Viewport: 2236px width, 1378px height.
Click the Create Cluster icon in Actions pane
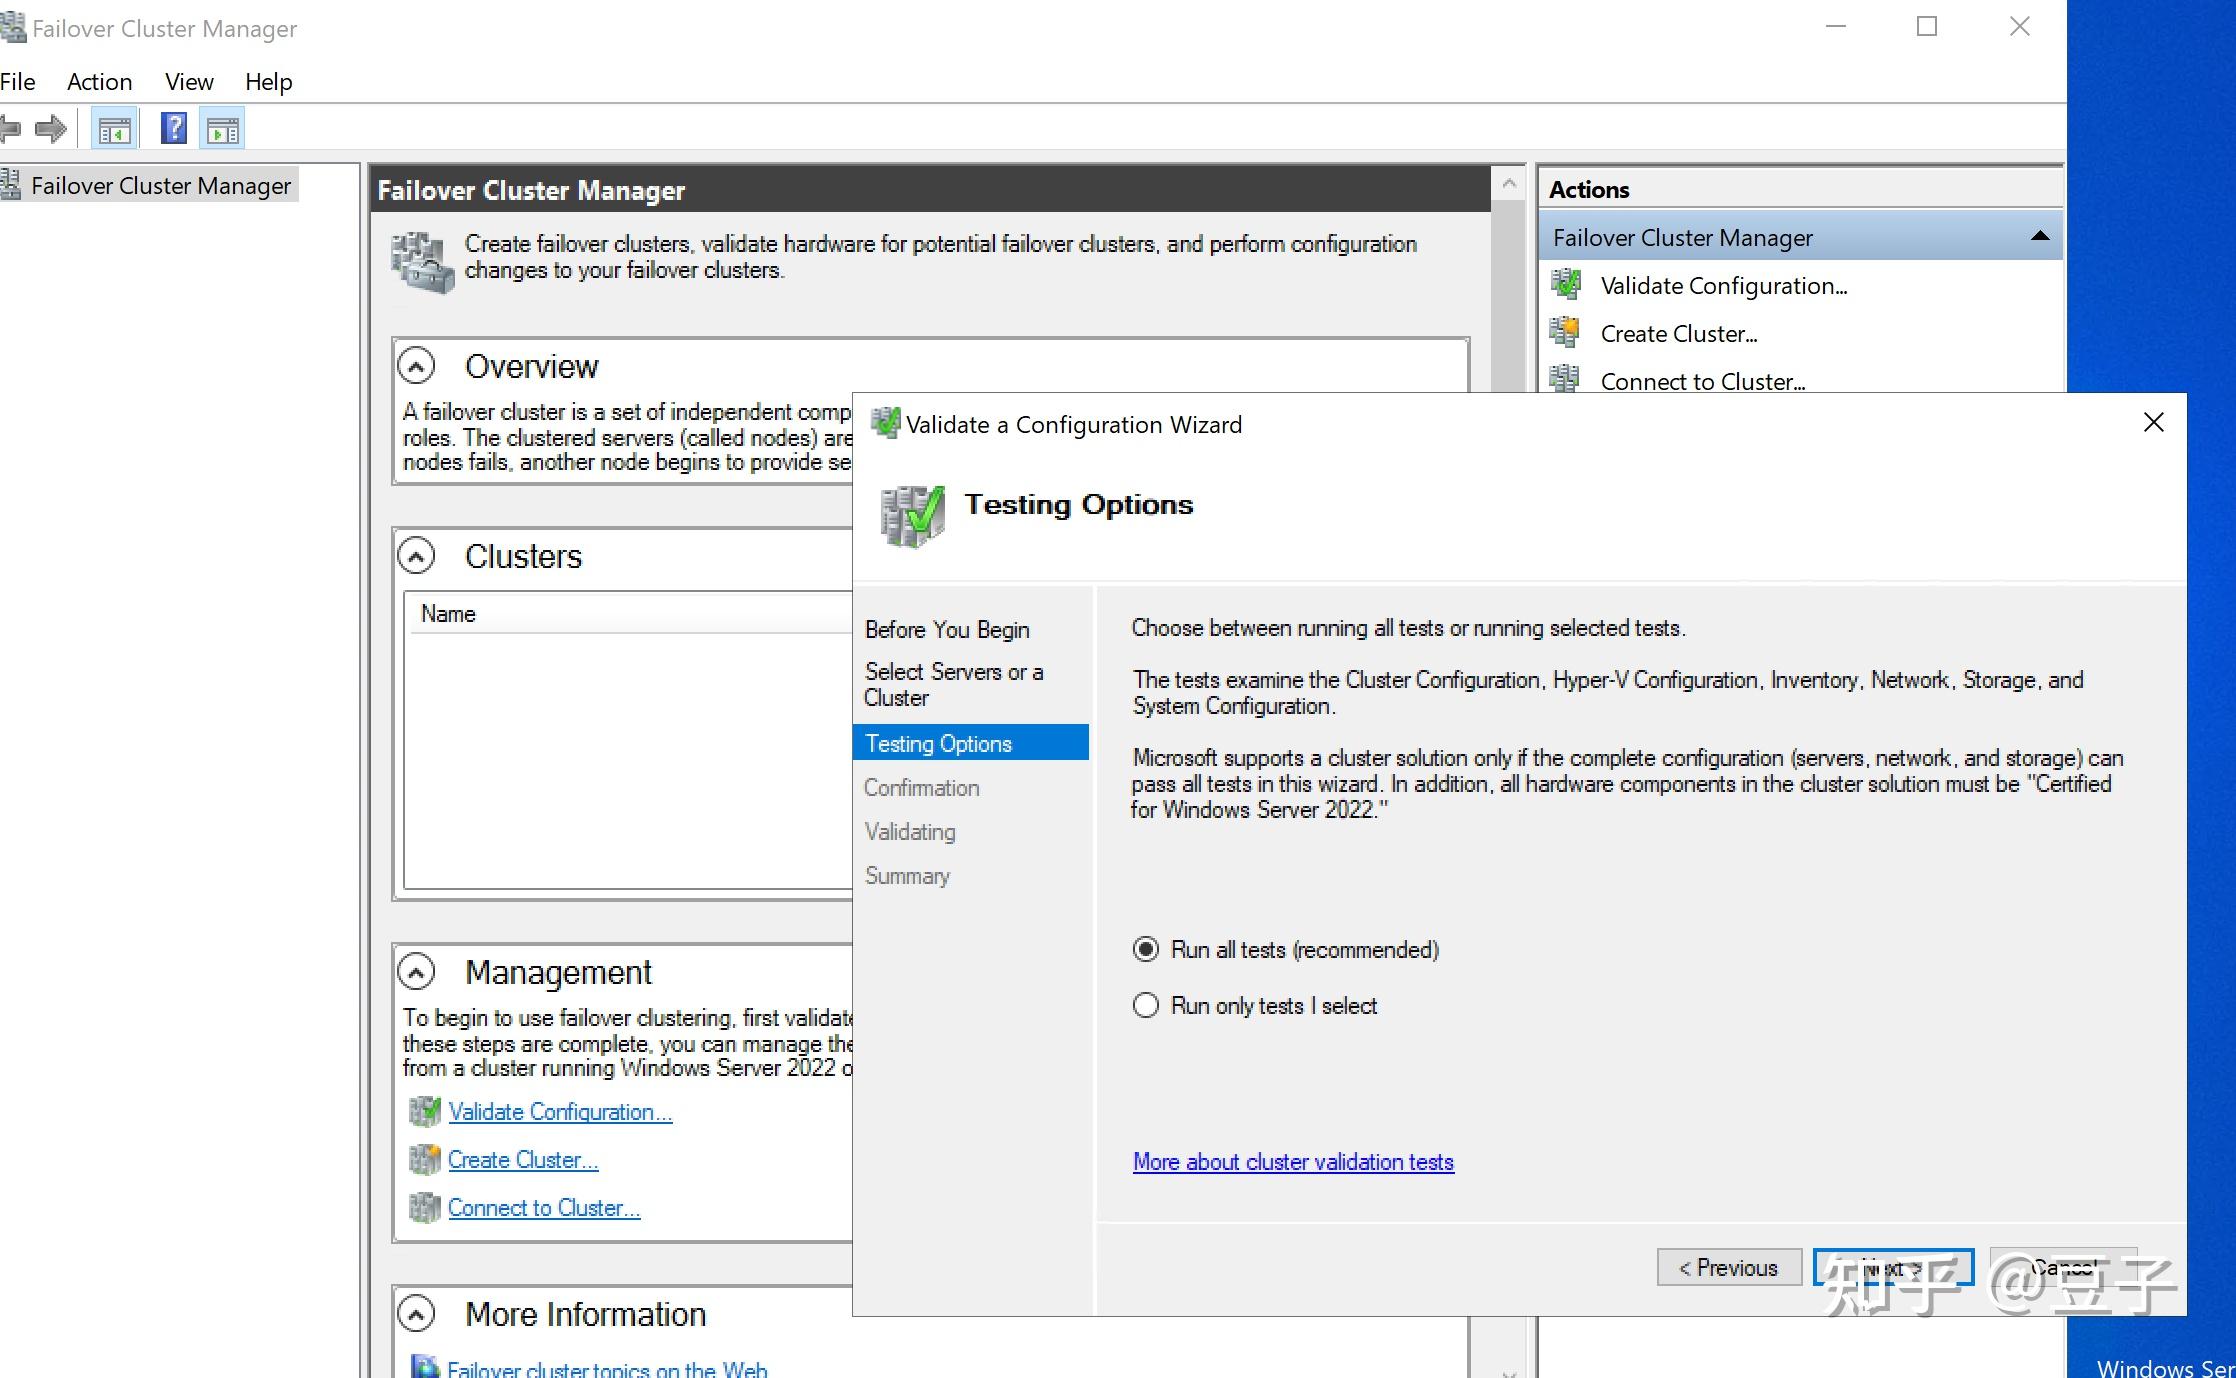click(x=1566, y=332)
